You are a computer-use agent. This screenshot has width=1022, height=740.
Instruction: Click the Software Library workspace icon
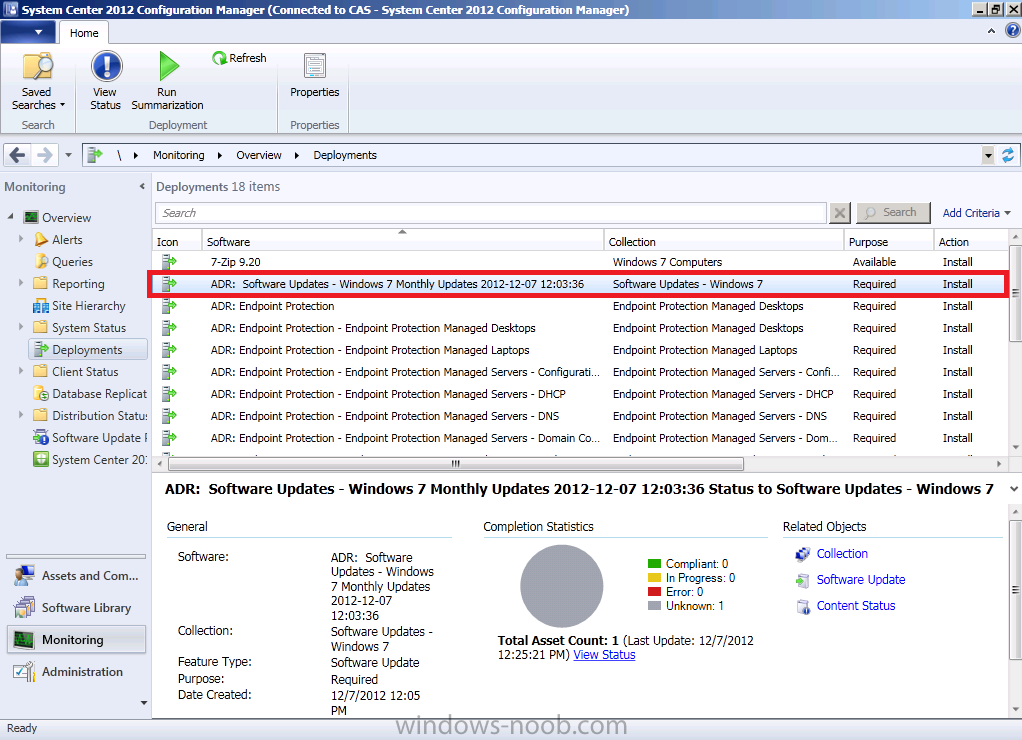pos(25,608)
